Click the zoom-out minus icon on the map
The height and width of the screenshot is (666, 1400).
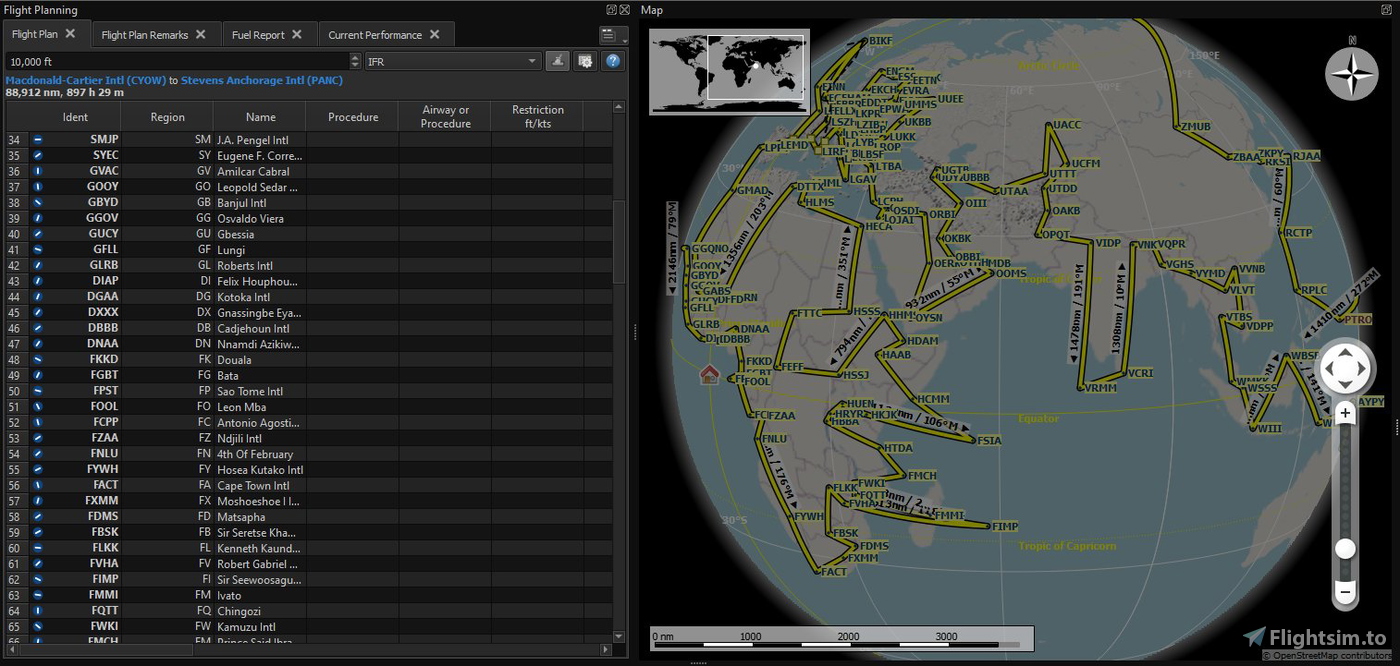pyautogui.click(x=1345, y=592)
